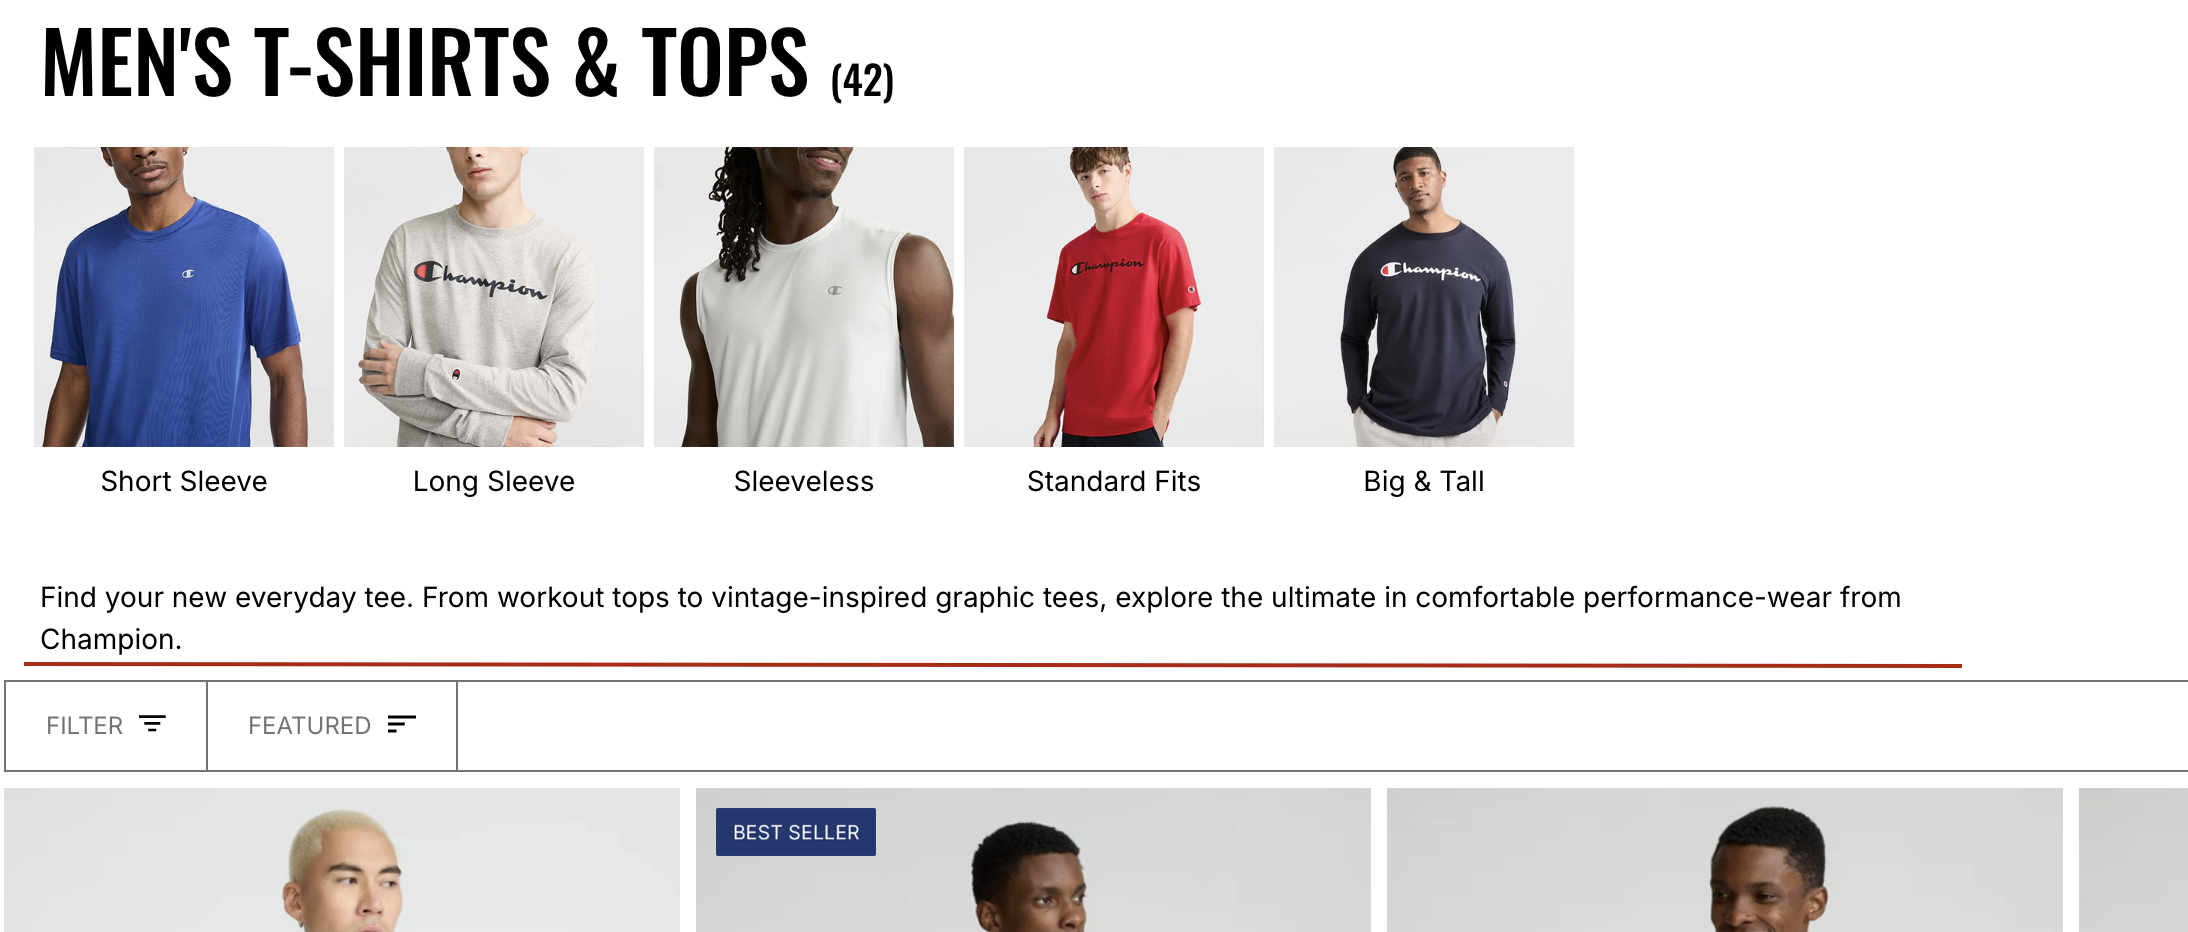Click the Short Sleeve text link
The width and height of the screenshot is (2188, 932).
(184, 482)
